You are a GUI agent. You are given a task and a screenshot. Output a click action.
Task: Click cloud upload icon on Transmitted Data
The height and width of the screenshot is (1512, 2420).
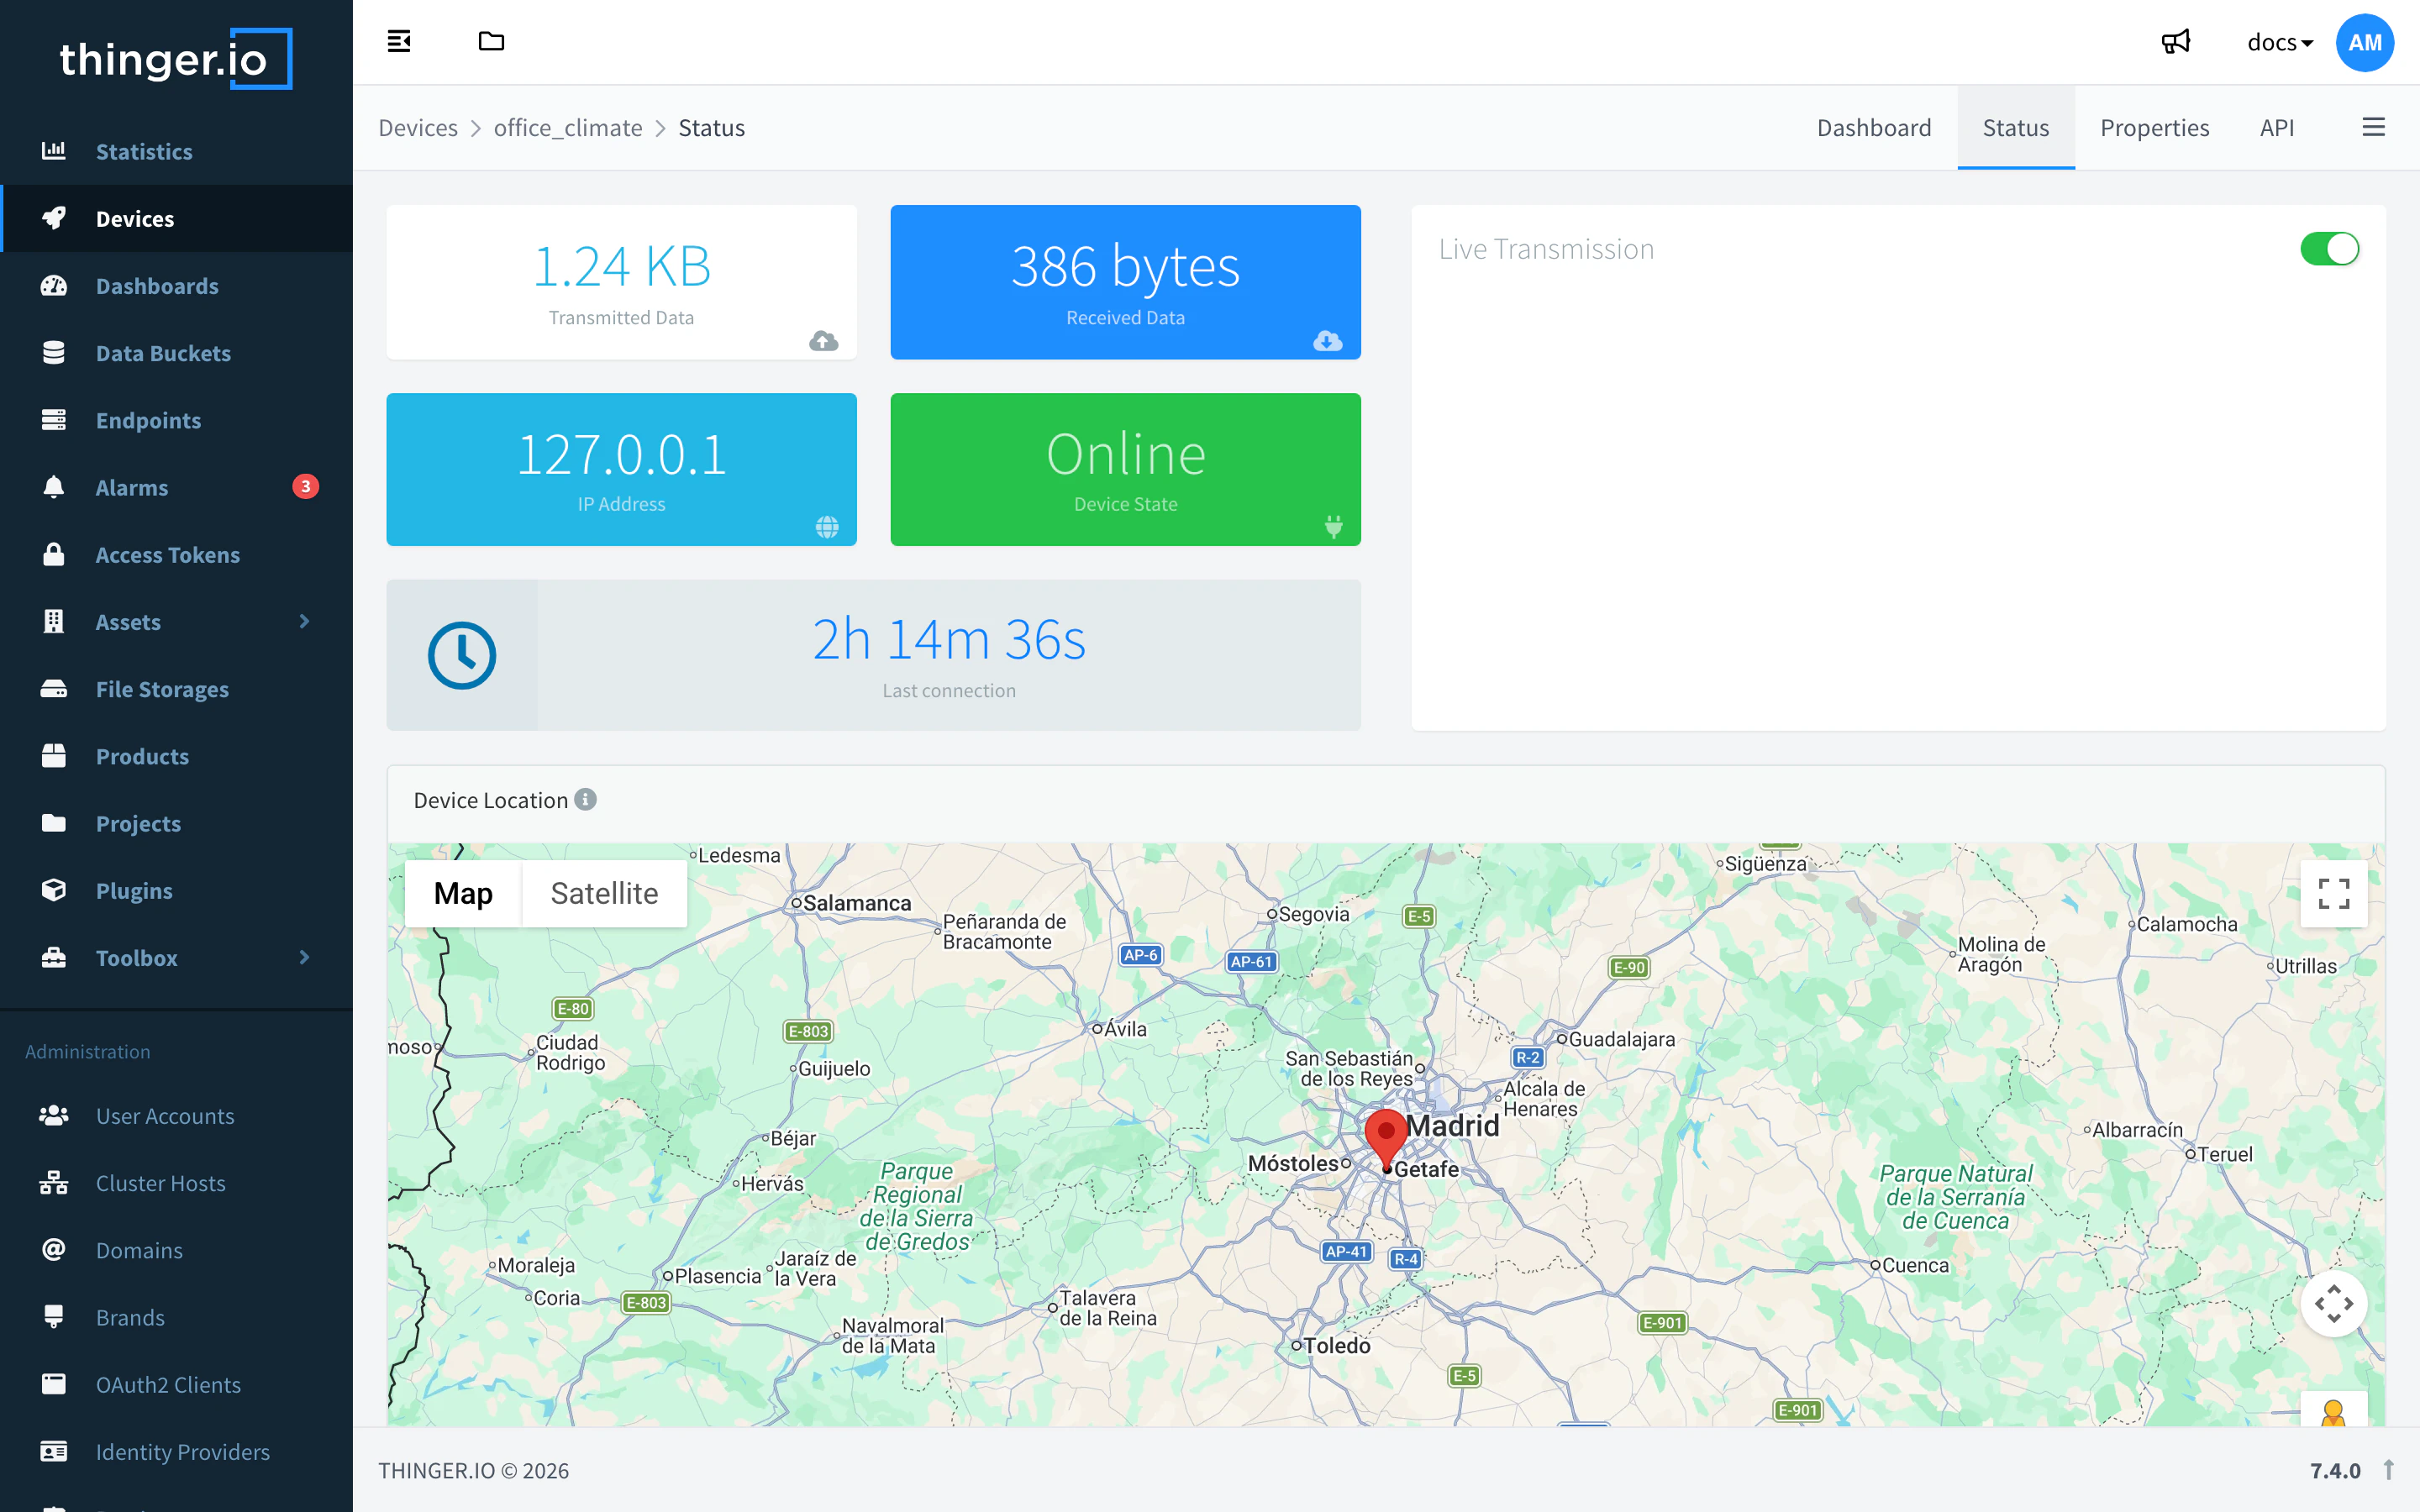tap(823, 341)
